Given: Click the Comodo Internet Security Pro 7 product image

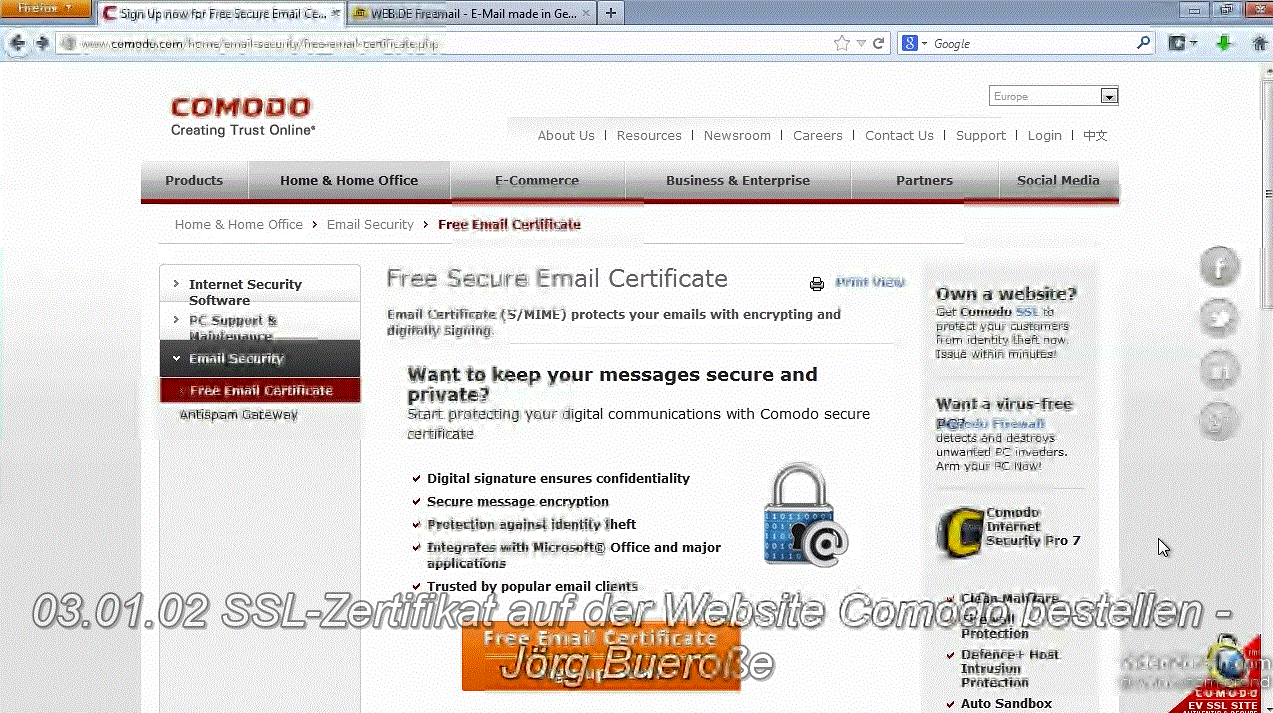Looking at the screenshot, I should click(958, 531).
